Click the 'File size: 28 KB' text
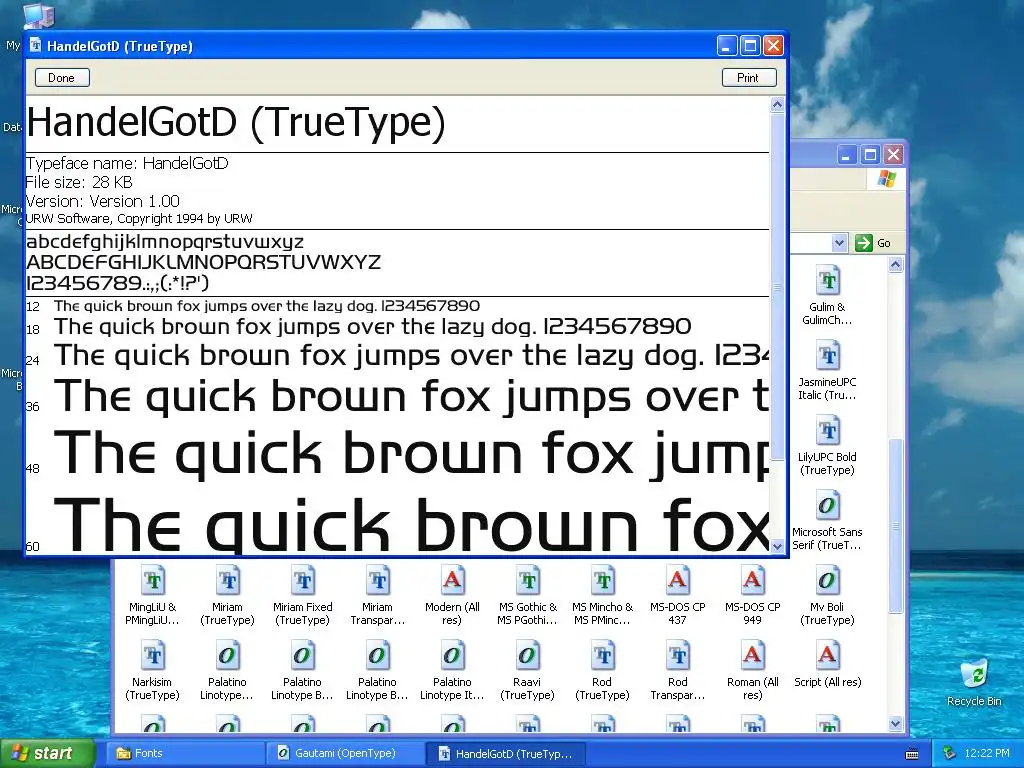1024x768 pixels. point(79,182)
